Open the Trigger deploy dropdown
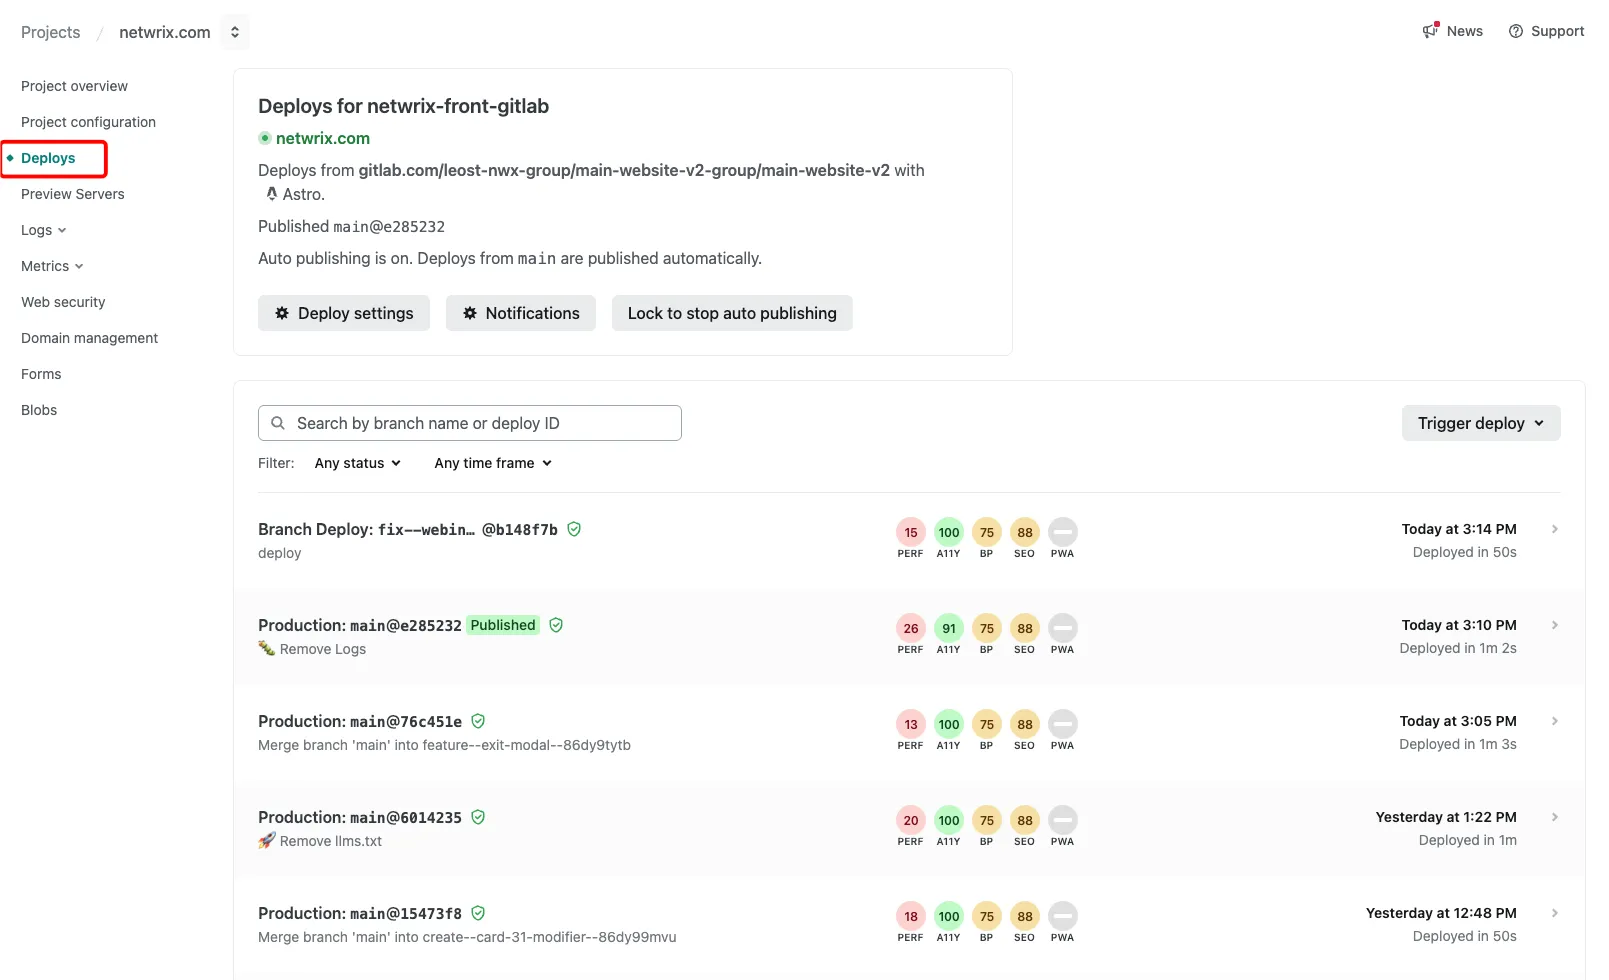Viewport: 1609px width, 980px height. pos(1481,423)
